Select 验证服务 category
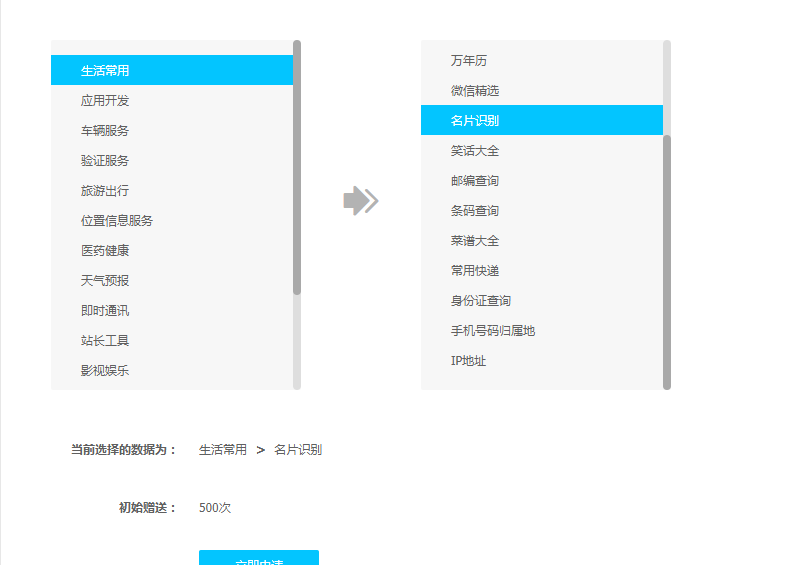Screen dimensions: 797x565 pos(105,161)
